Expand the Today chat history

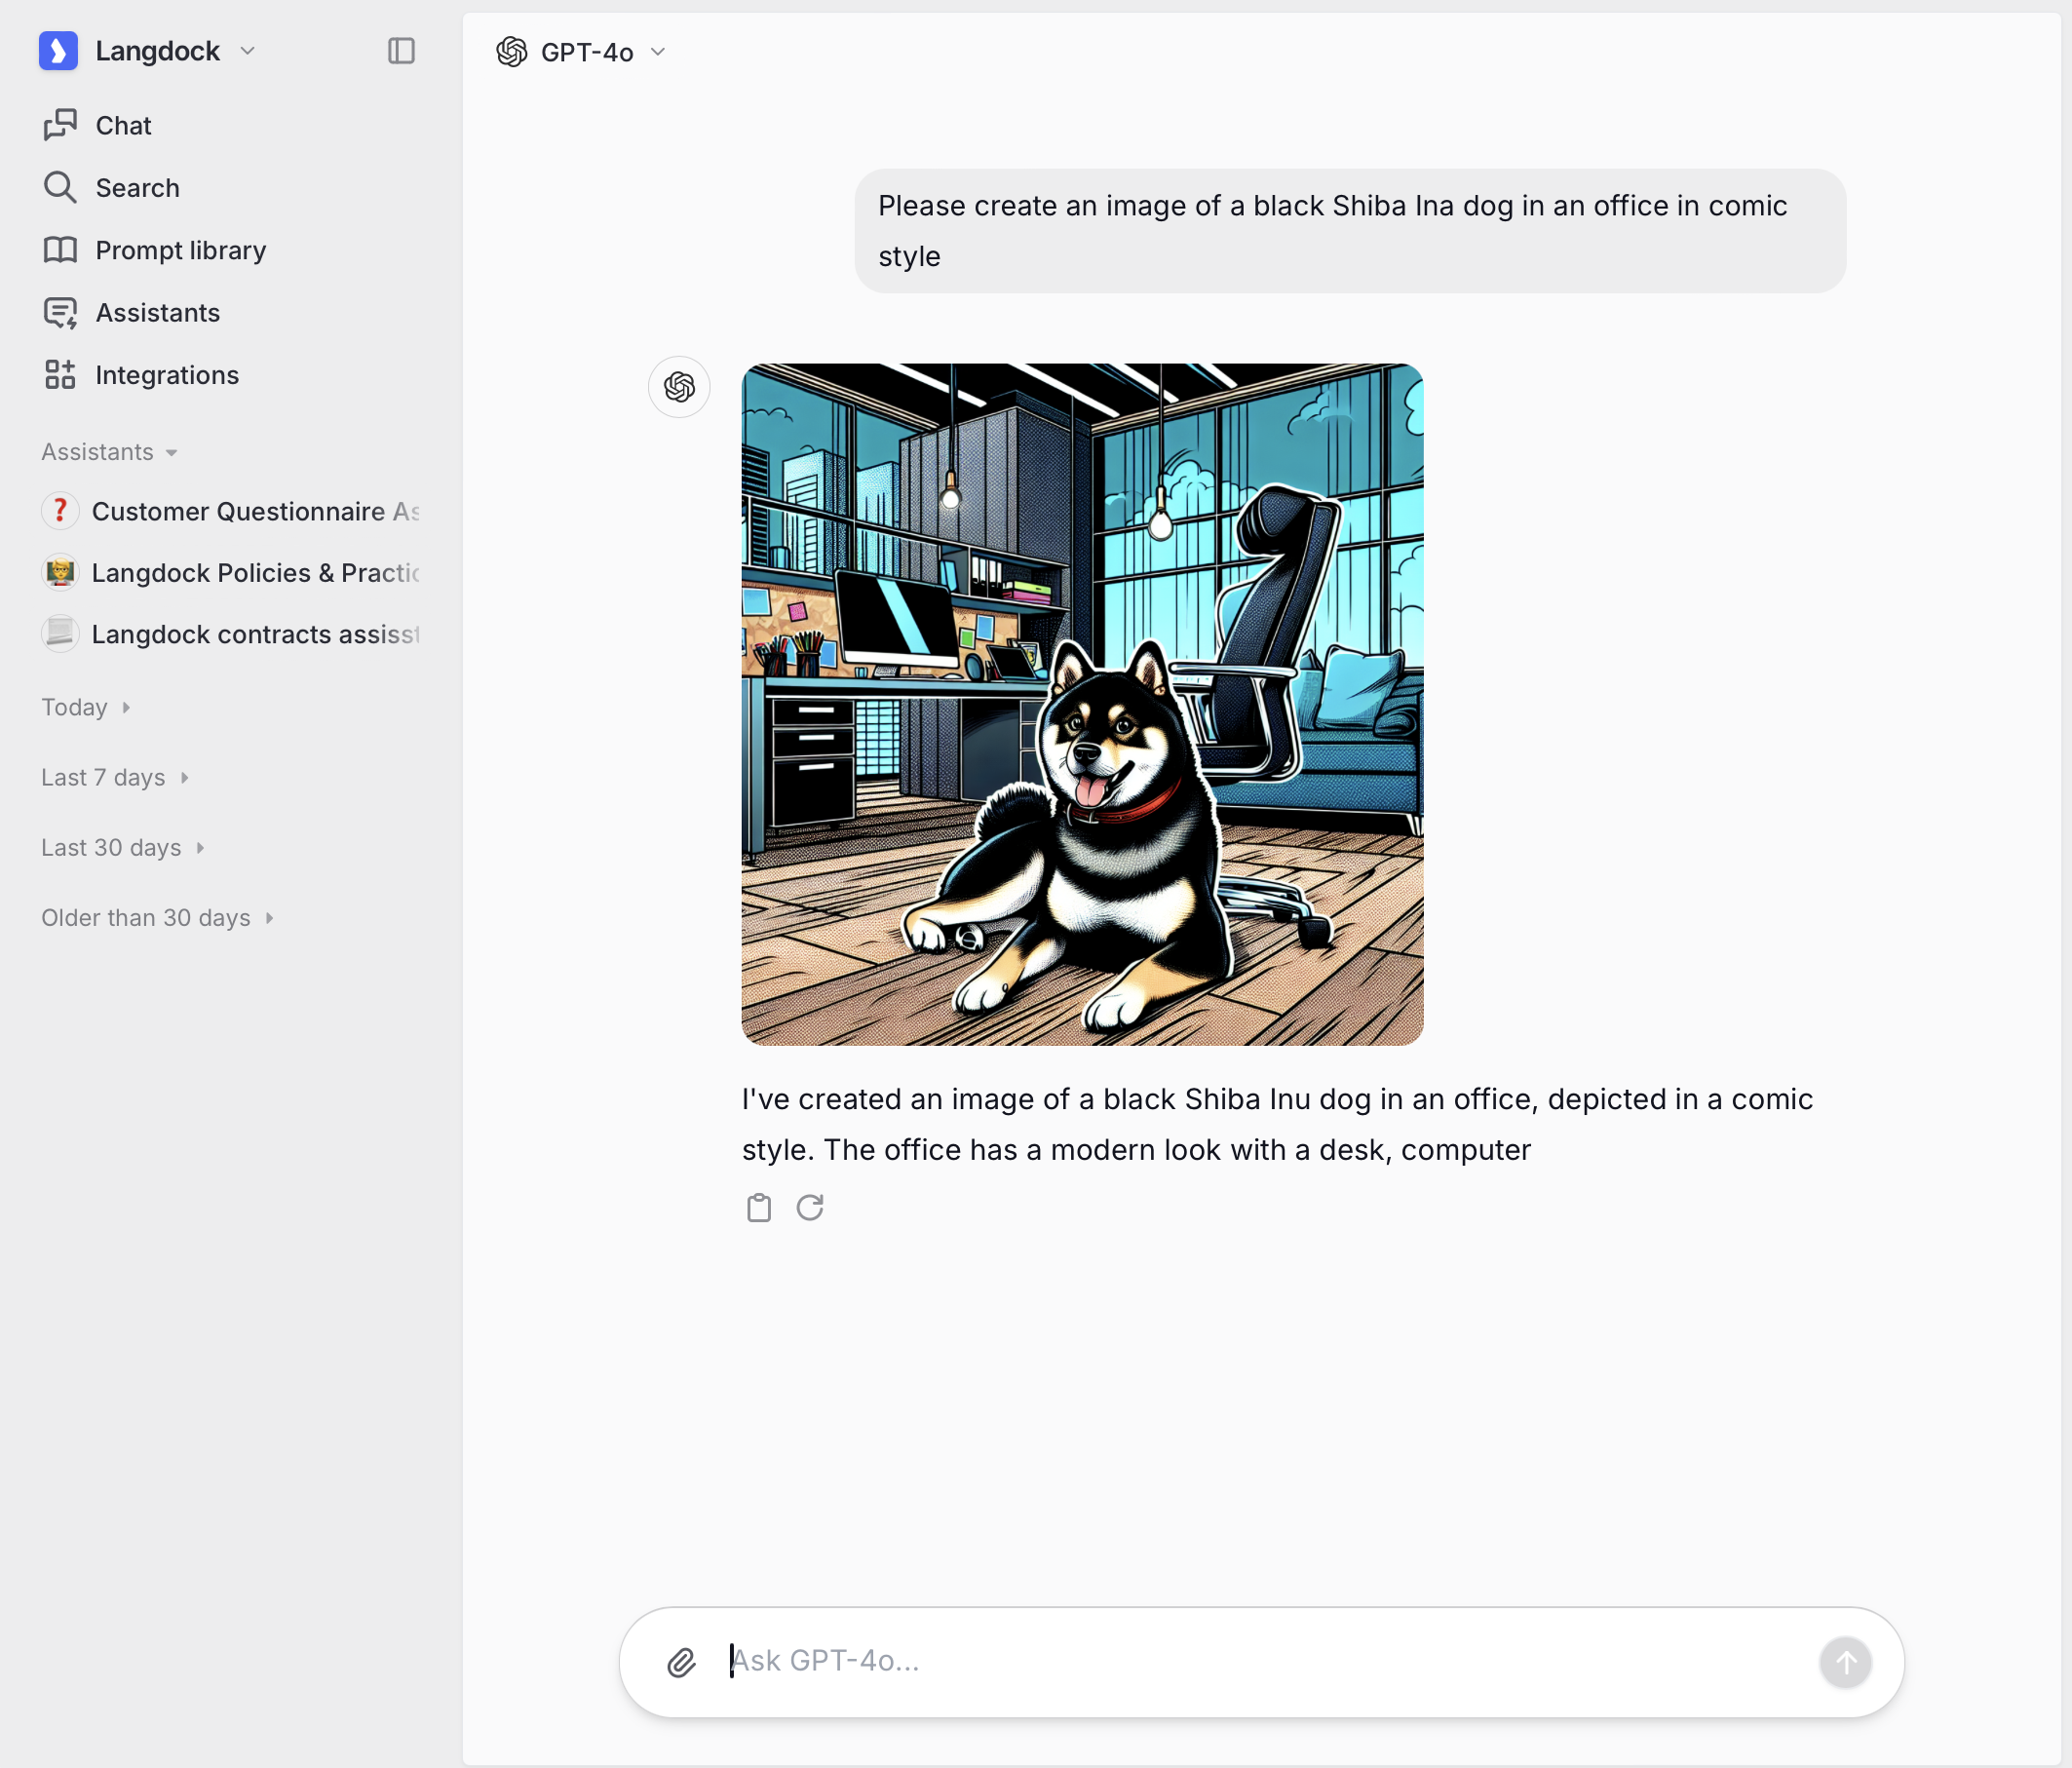click(x=86, y=707)
